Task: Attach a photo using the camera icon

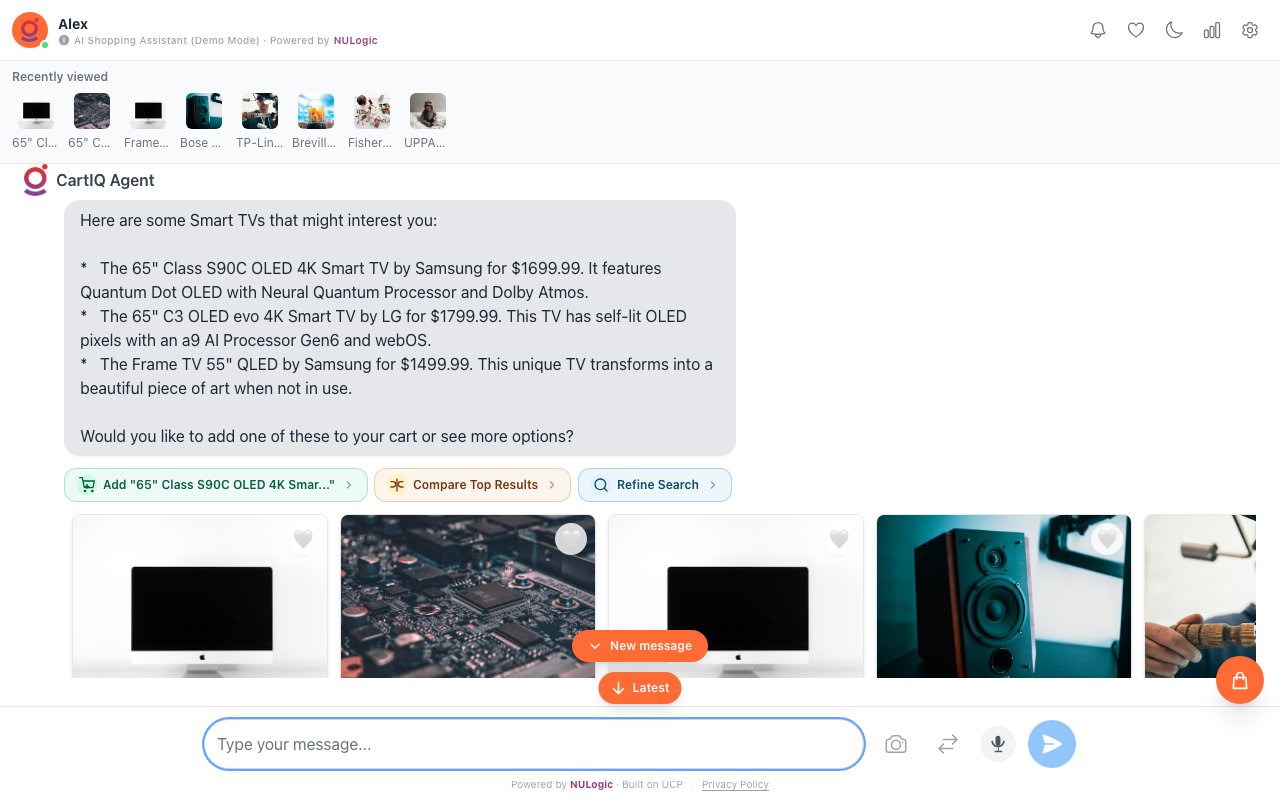Action: click(896, 744)
